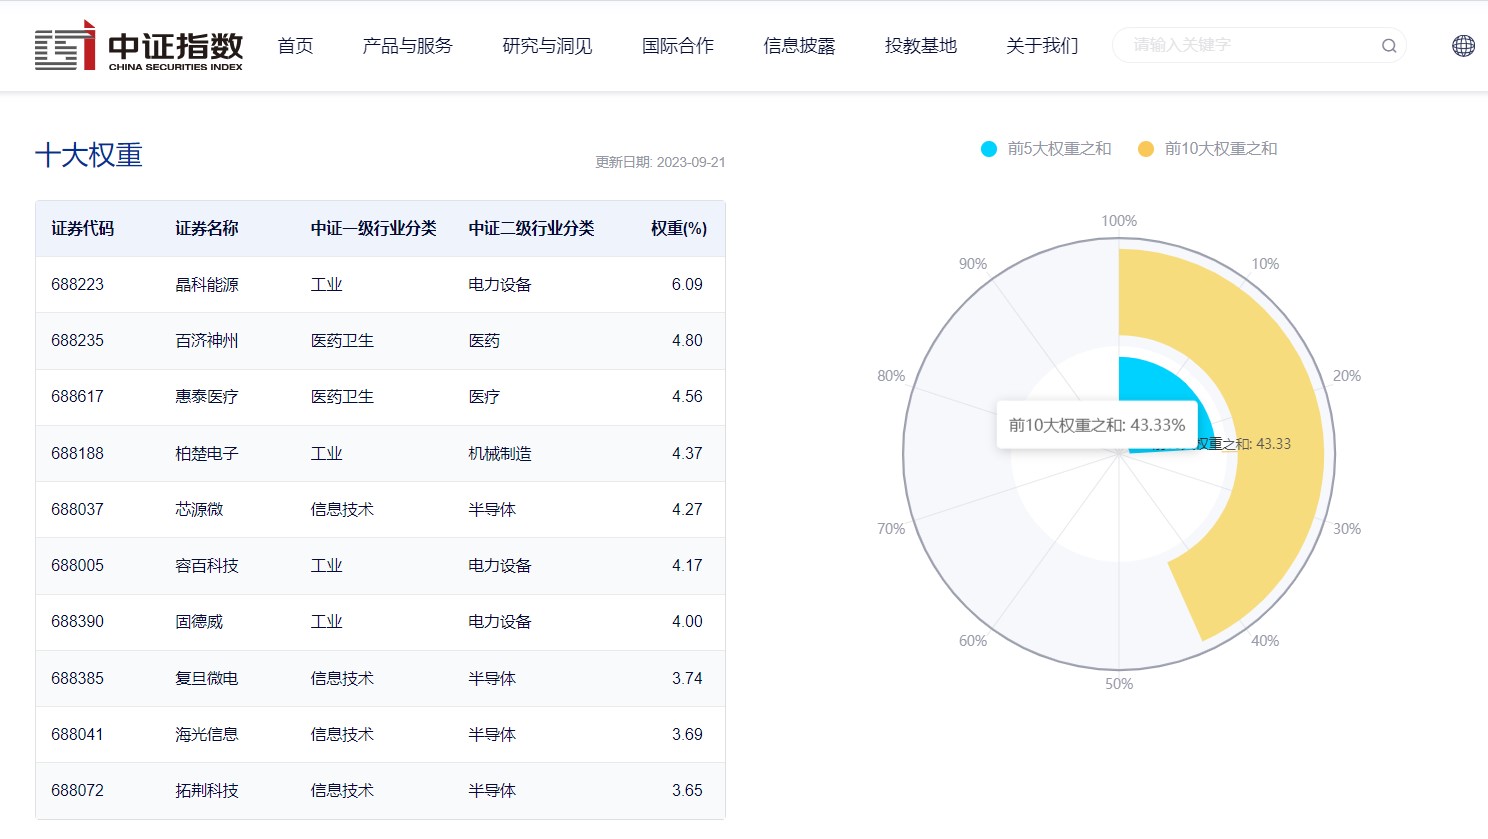
Task: Open the 关于我们 menu item
Action: (1042, 45)
